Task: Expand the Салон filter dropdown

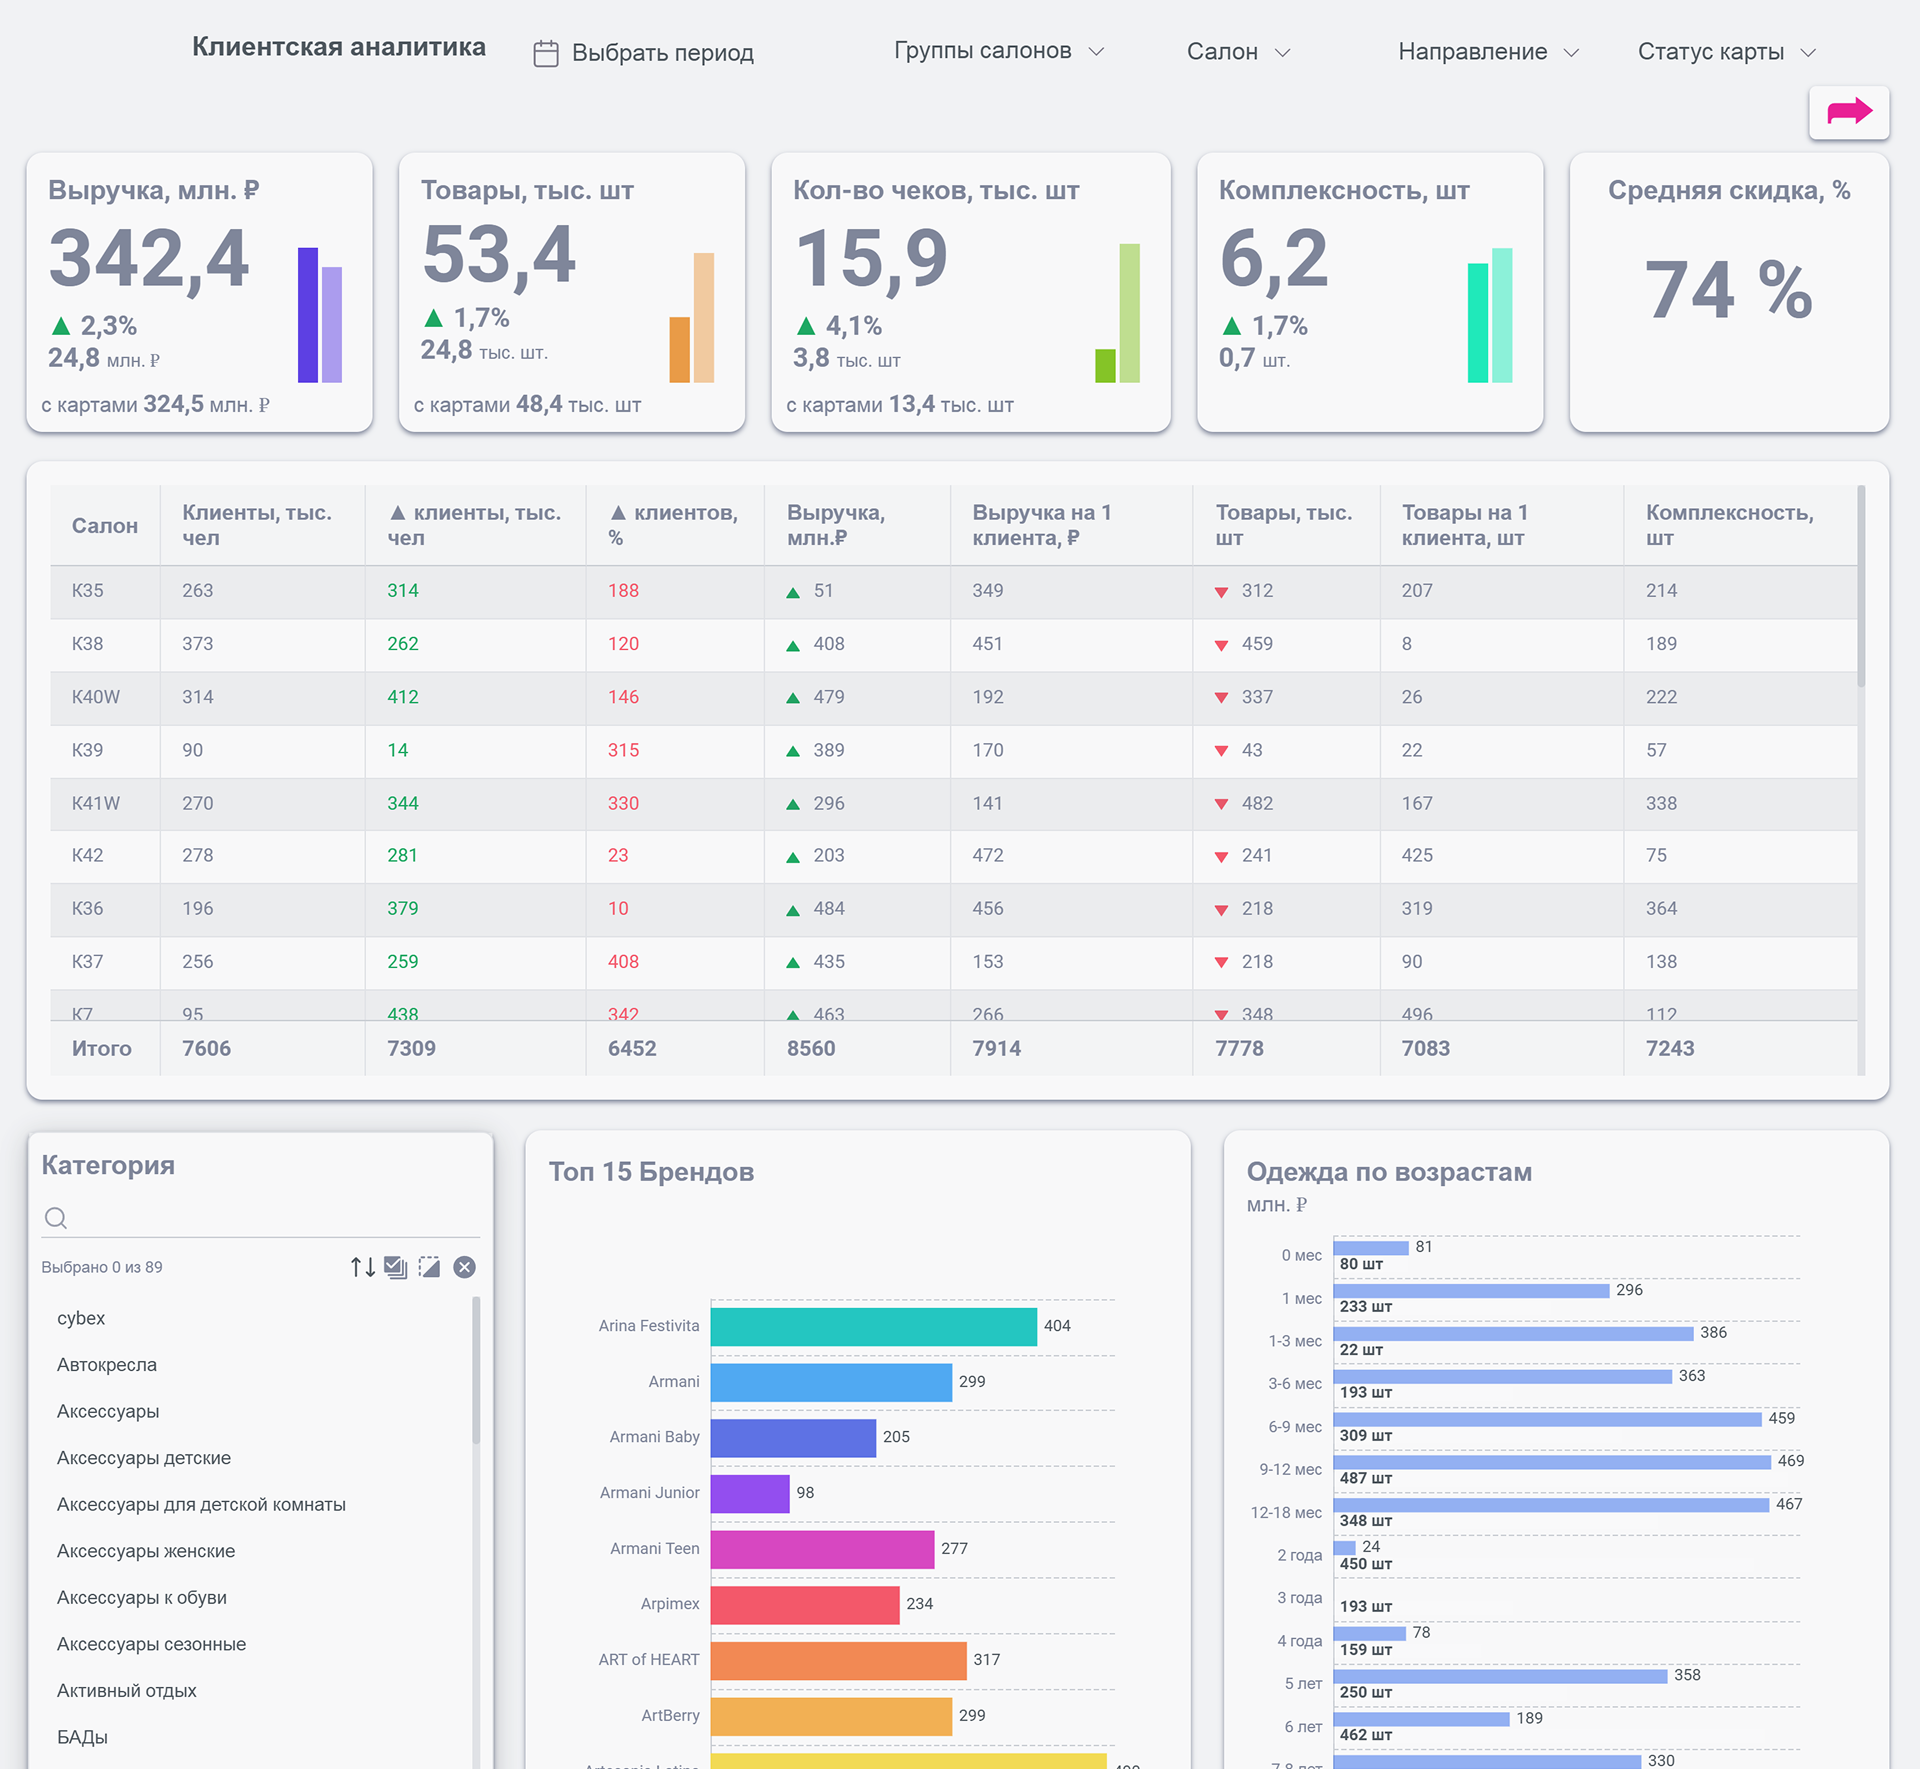Action: click(1238, 52)
